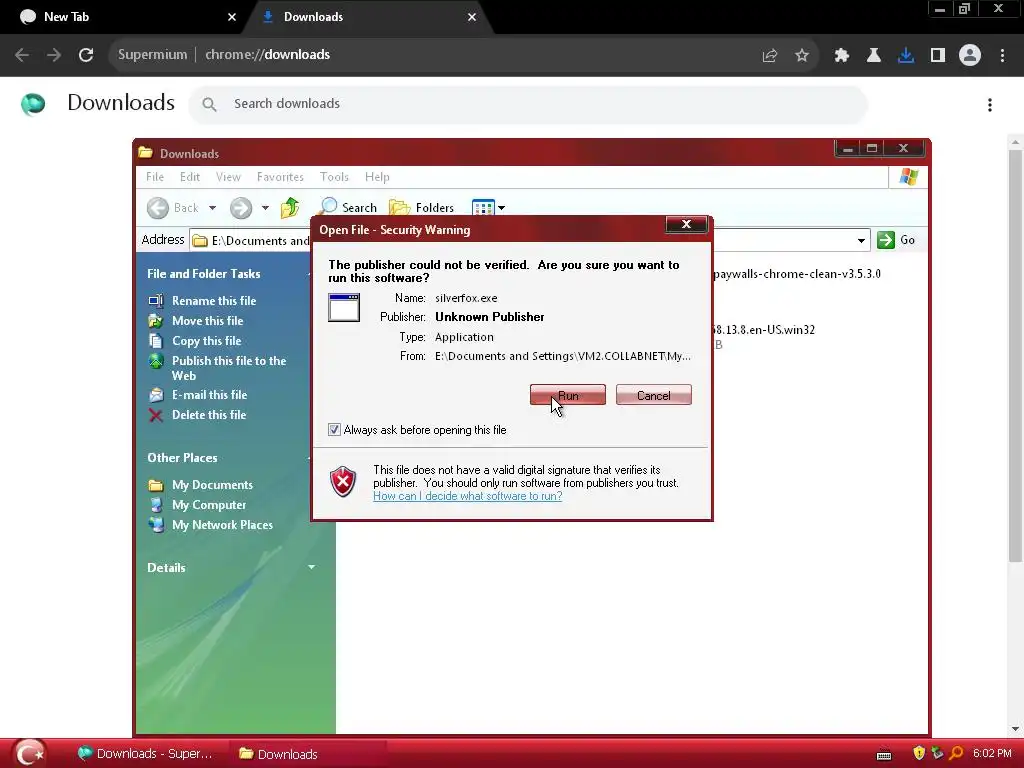Screen dimensions: 1024x768
Task: Close the Security Warning dialog with X
Action: click(x=686, y=224)
